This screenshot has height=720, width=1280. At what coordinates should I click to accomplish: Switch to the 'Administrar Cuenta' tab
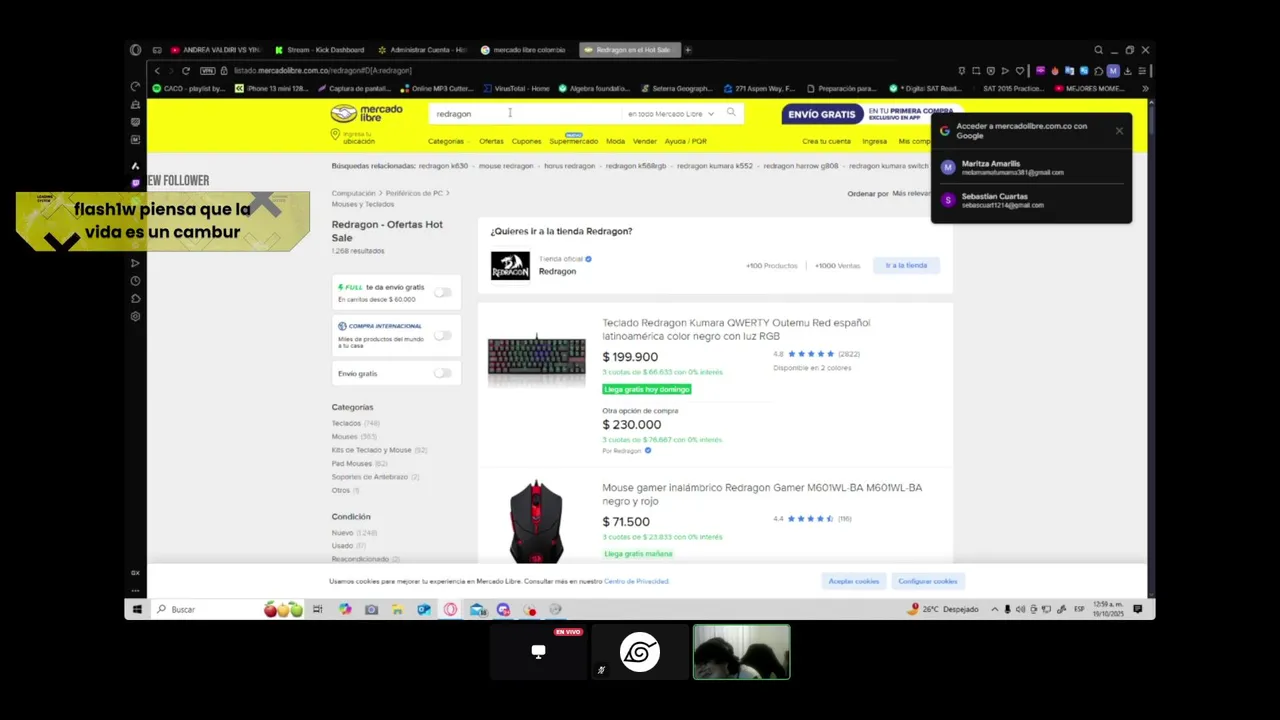(x=422, y=50)
